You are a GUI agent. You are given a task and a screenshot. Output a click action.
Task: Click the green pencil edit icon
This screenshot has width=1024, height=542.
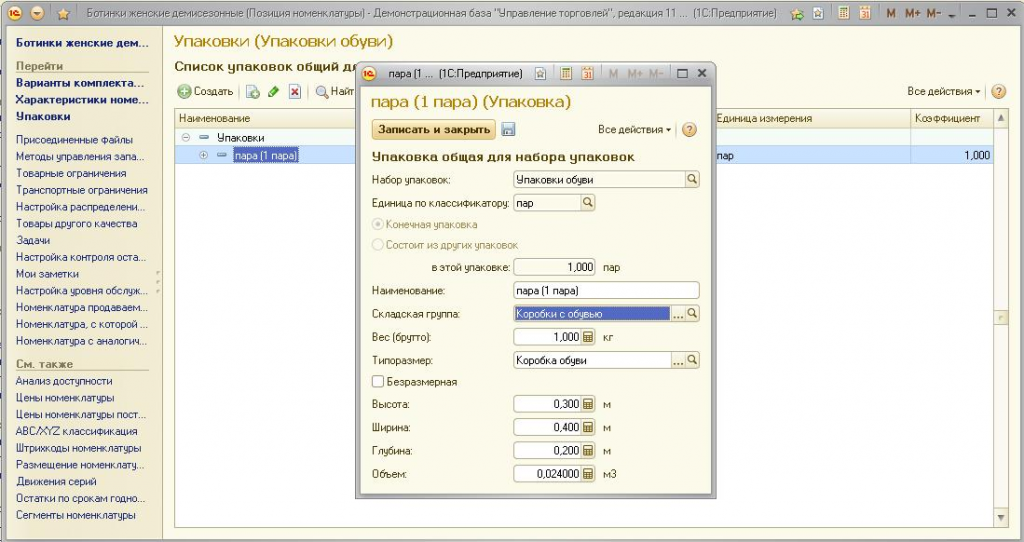coord(274,92)
